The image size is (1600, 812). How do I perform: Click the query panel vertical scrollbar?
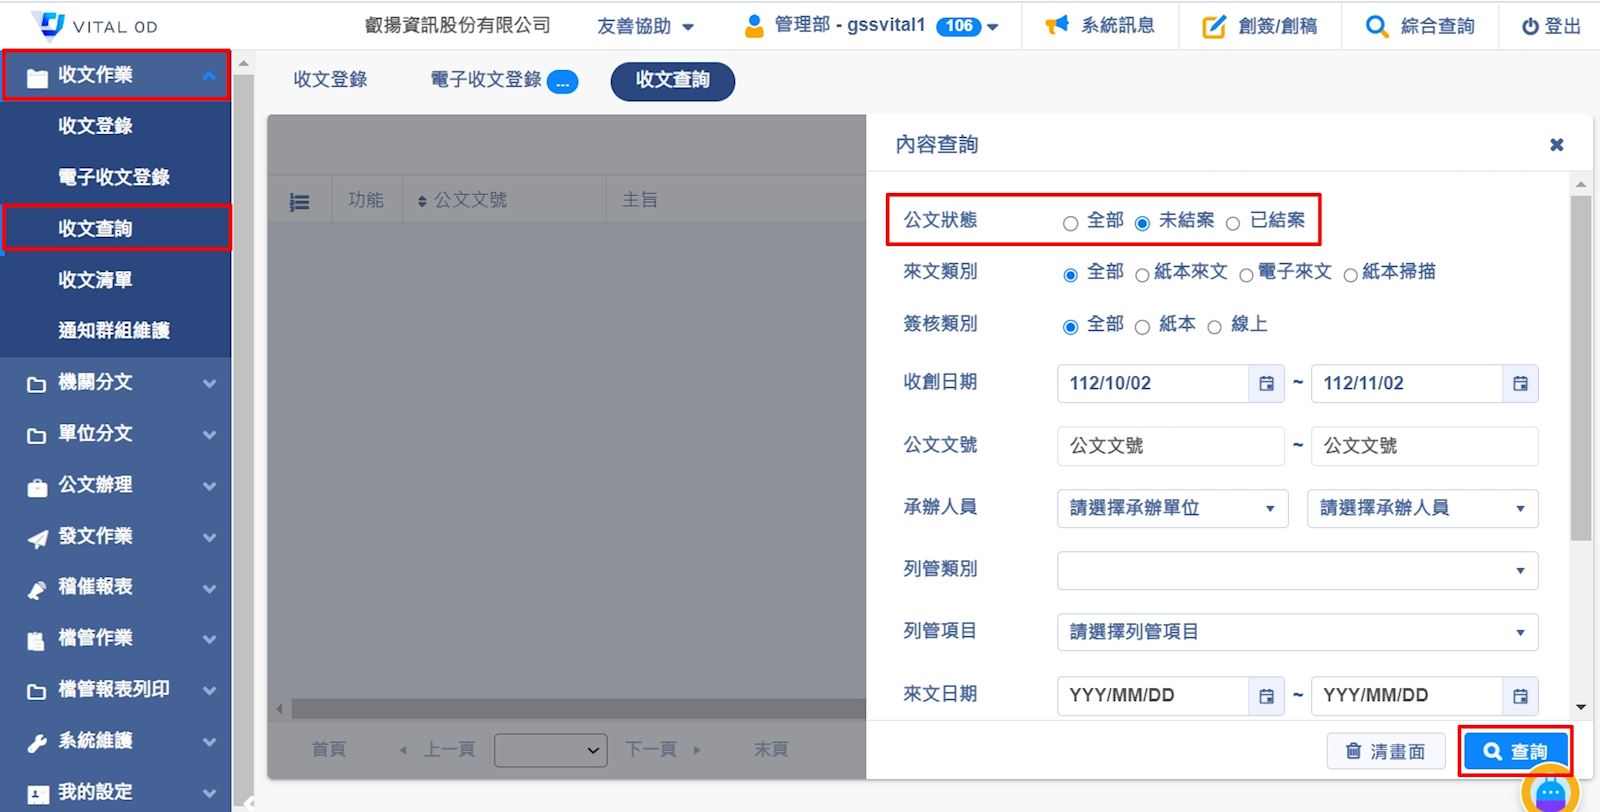(1580, 368)
